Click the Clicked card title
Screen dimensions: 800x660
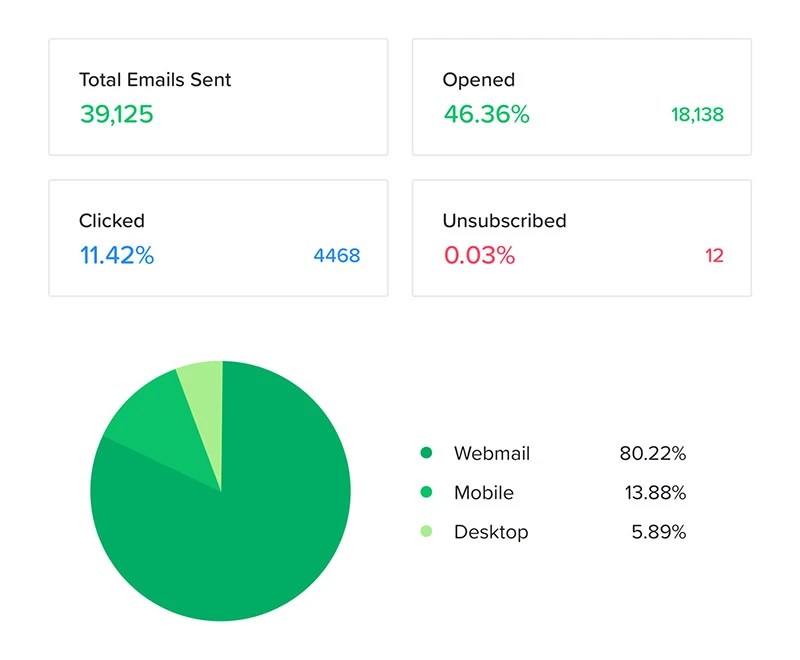point(112,221)
